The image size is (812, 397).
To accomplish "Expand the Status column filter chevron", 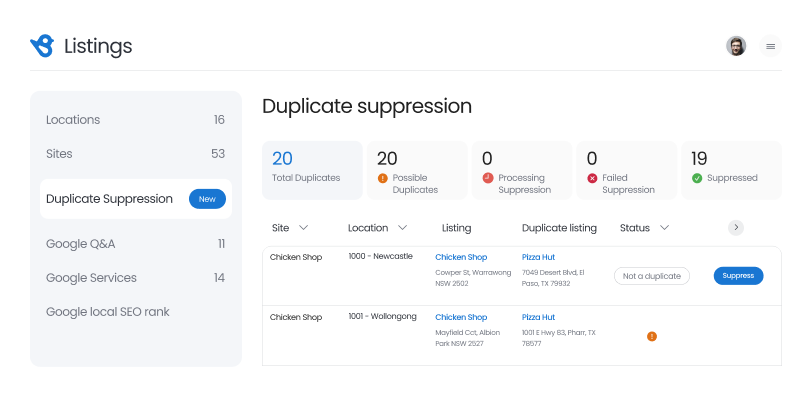I will click(664, 228).
